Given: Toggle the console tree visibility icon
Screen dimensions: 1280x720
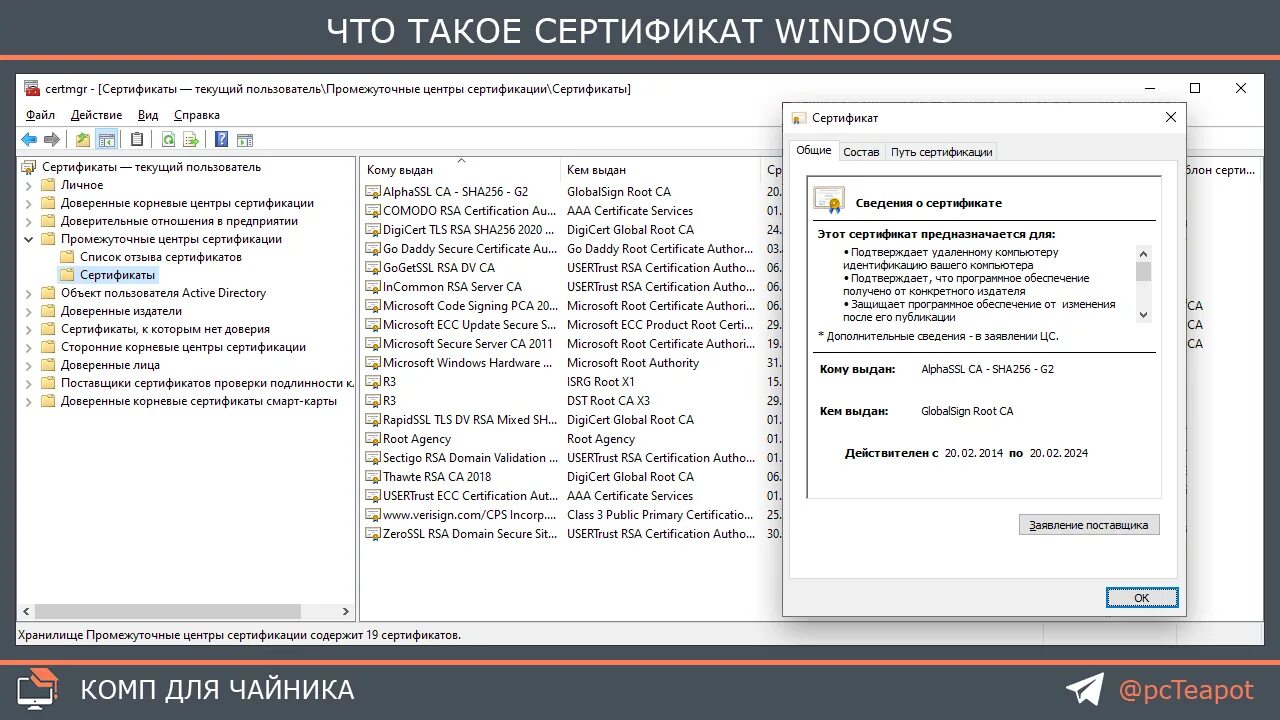Looking at the screenshot, I should (x=107, y=139).
